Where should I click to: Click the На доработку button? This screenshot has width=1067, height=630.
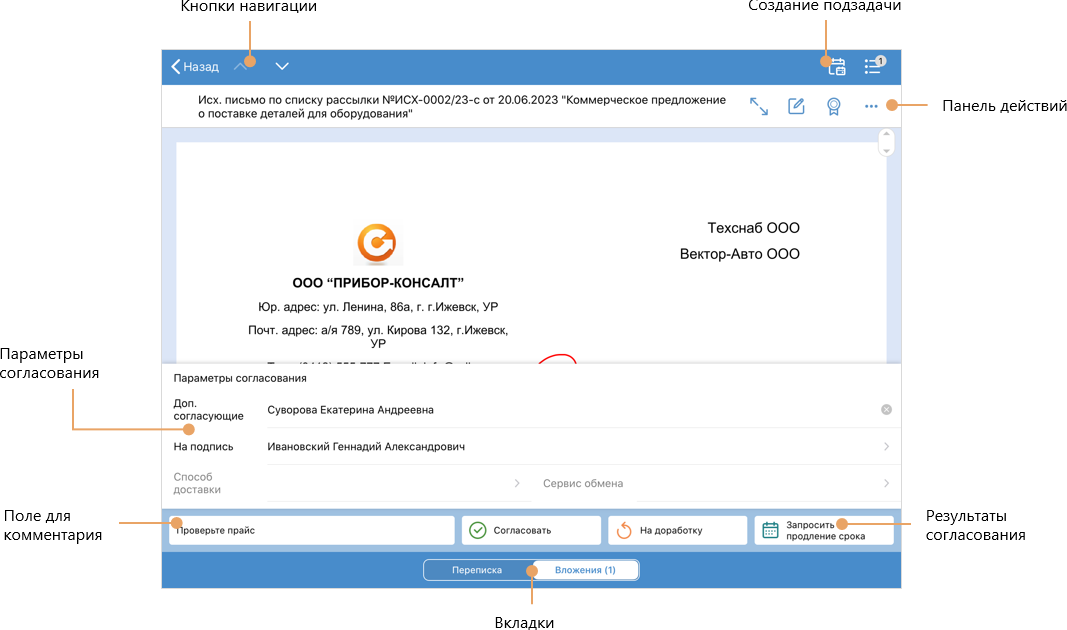[x=678, y=530]
